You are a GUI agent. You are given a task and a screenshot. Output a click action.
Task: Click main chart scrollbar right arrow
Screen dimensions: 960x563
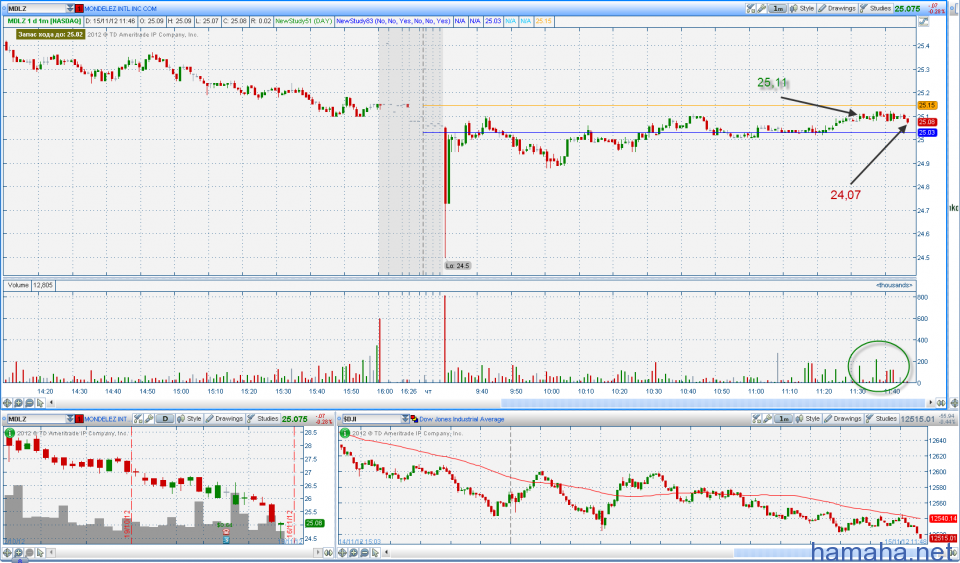point(931,403)
